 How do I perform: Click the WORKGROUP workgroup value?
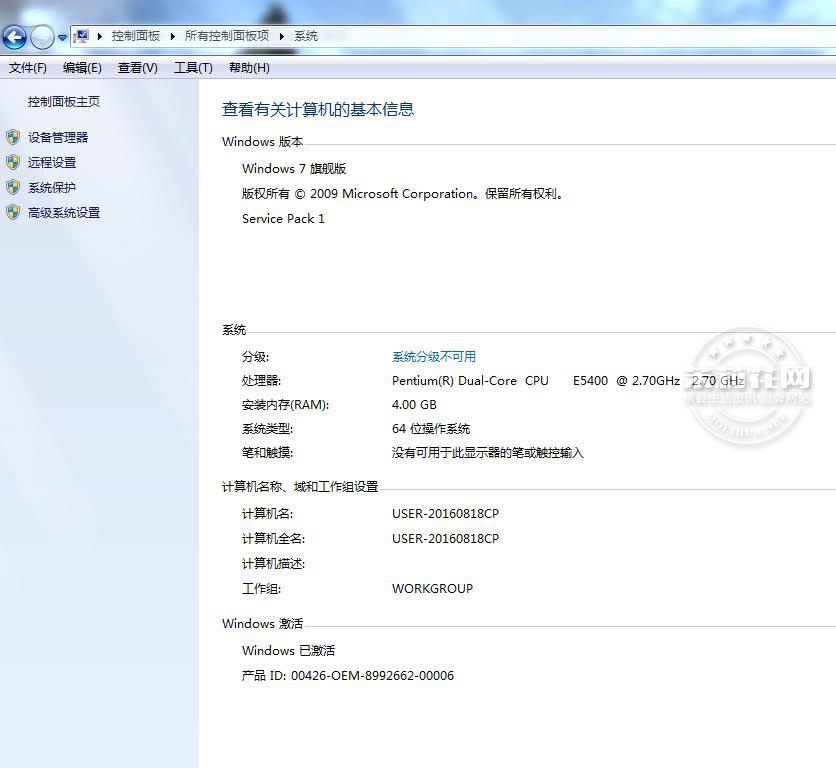(432, 589)
